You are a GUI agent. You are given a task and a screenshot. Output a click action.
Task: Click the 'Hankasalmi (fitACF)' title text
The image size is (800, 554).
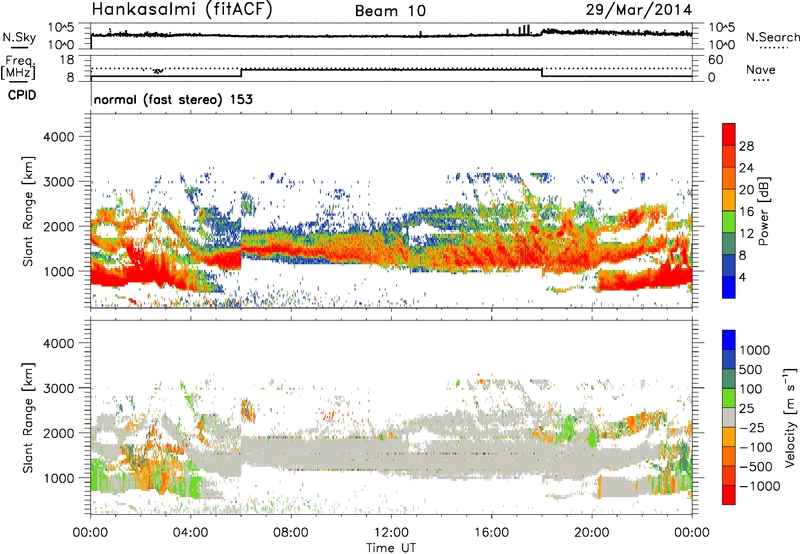point(182,10)
